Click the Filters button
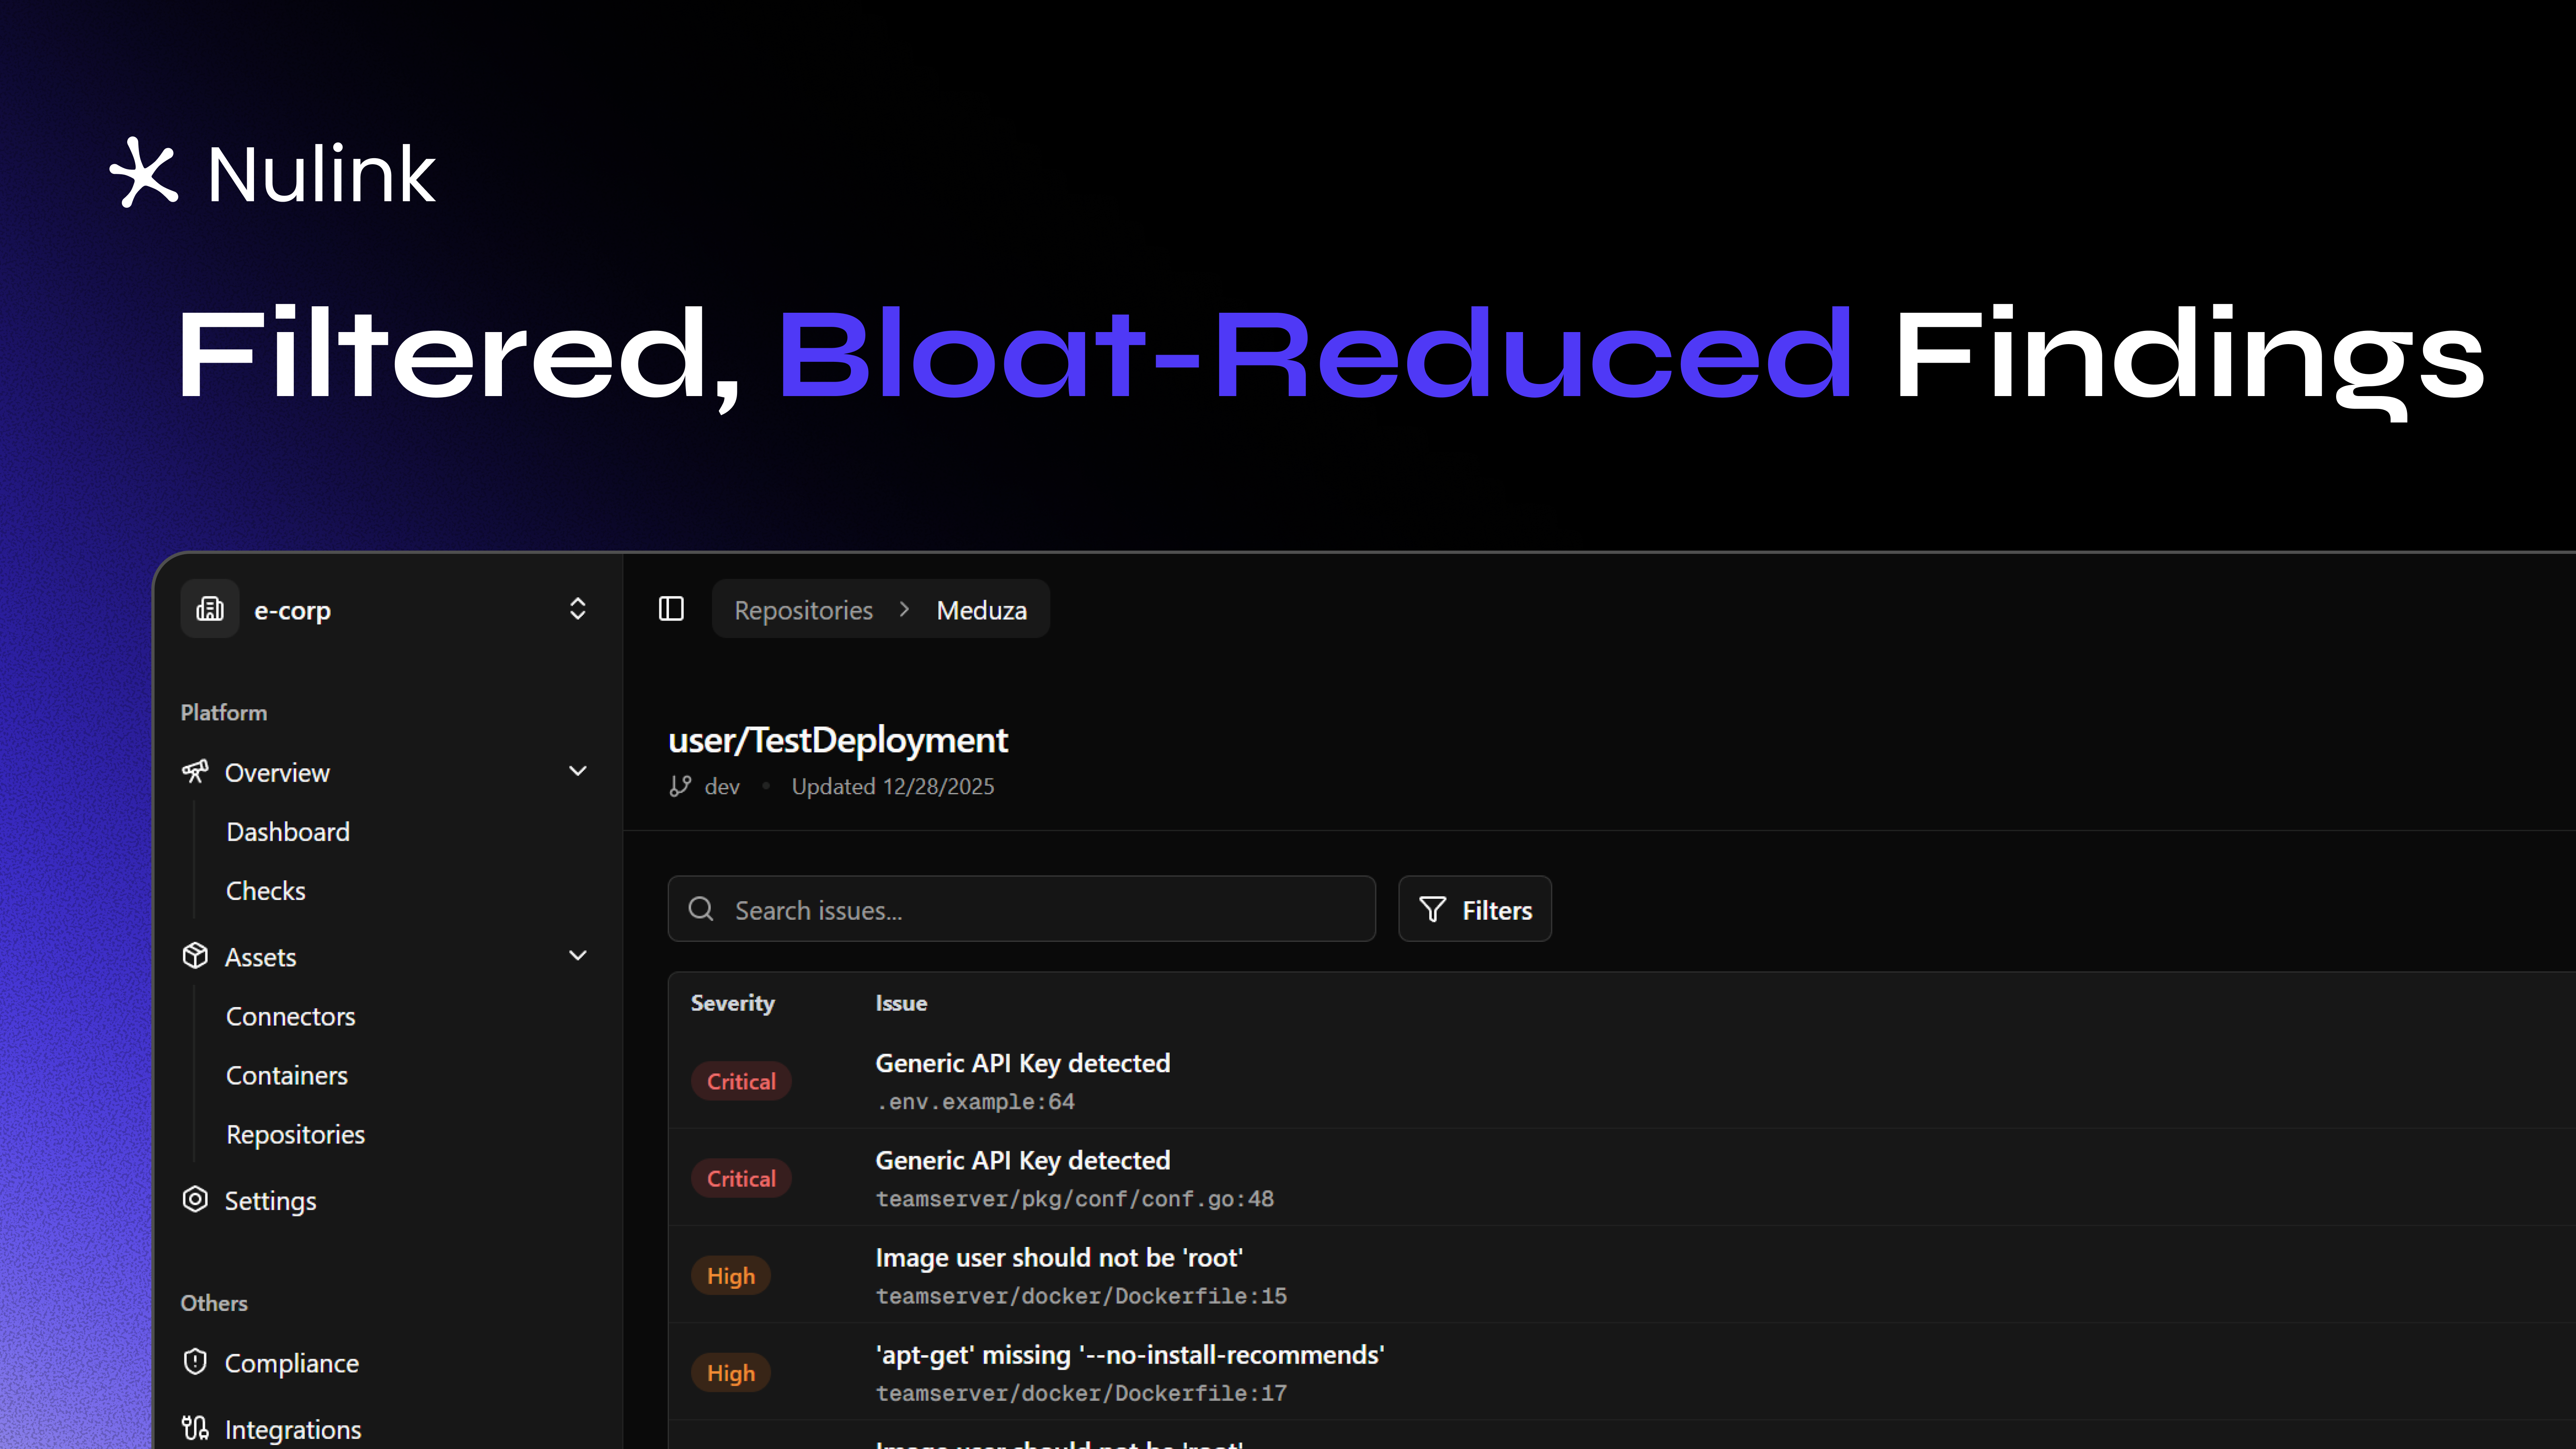 pyautogui.click(x=1475, y=909)
